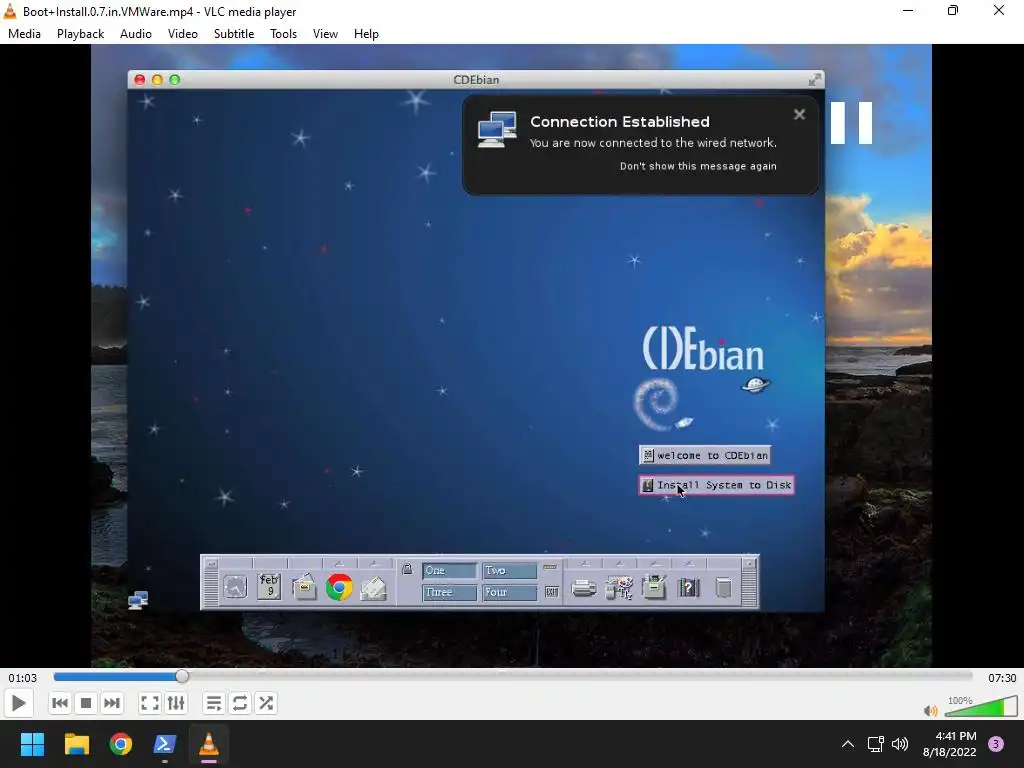The height and width of the screenshot is (768, 1024).
Task: Stop VLC playback
Action: pyautogui.click(x=86, y=703)
